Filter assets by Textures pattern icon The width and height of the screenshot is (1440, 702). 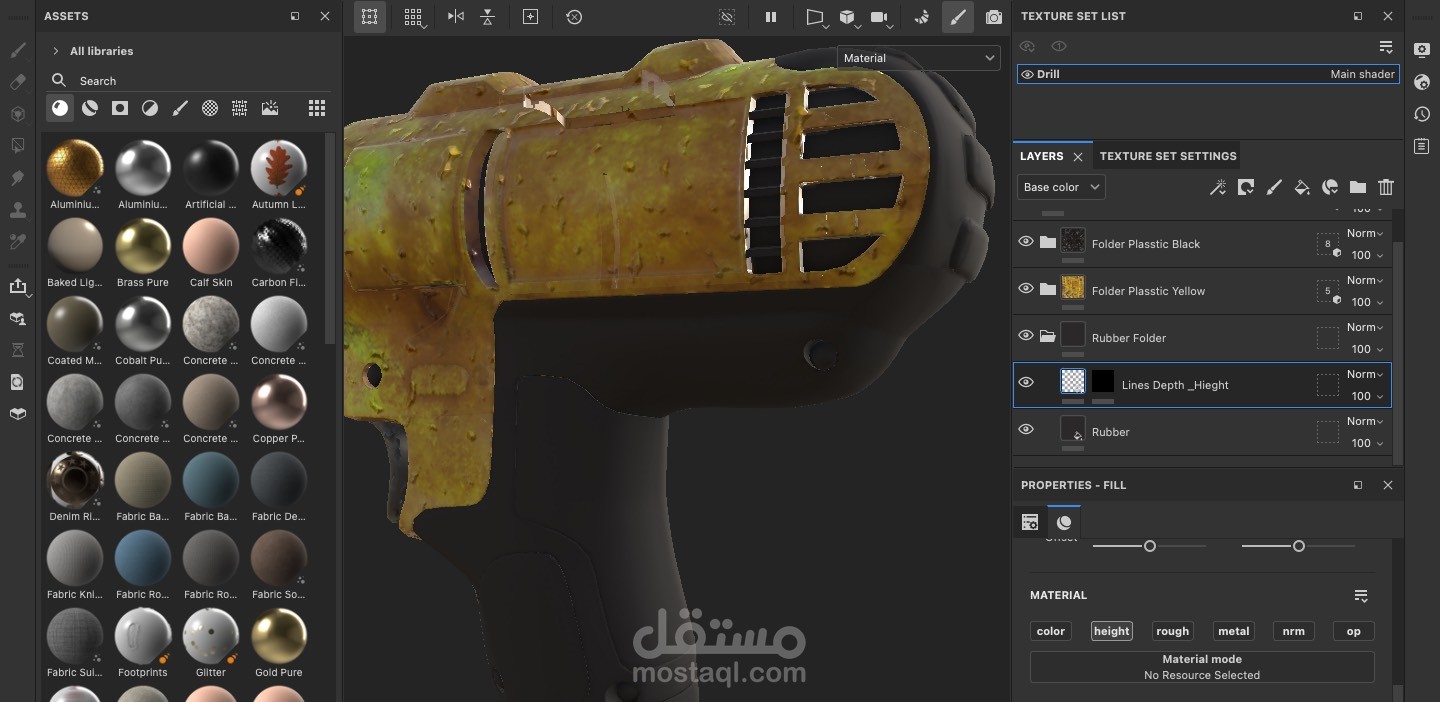pos(240,108)
